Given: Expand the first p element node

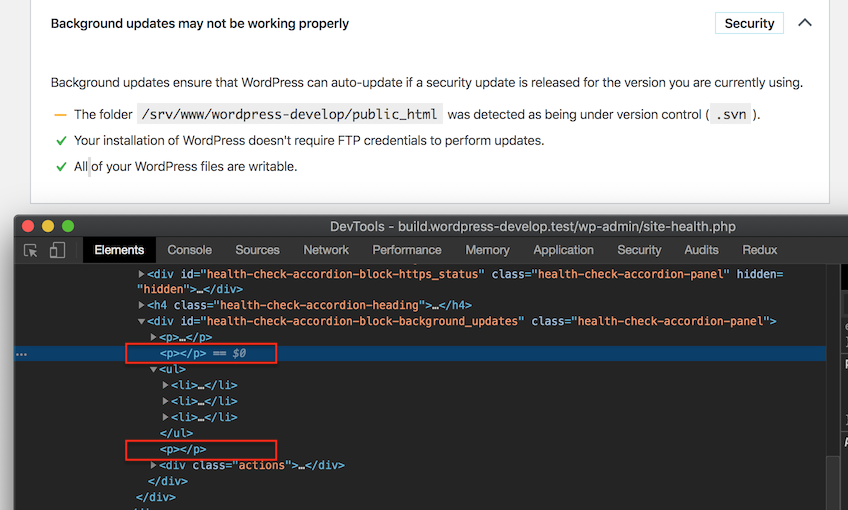Looking at the screenshot, I should [153, 337].
